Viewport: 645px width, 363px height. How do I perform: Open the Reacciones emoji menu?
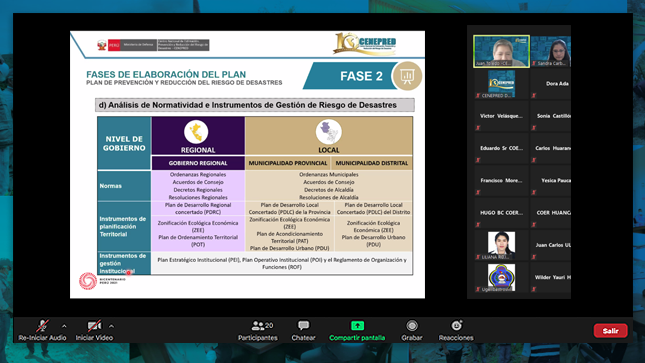456,330
